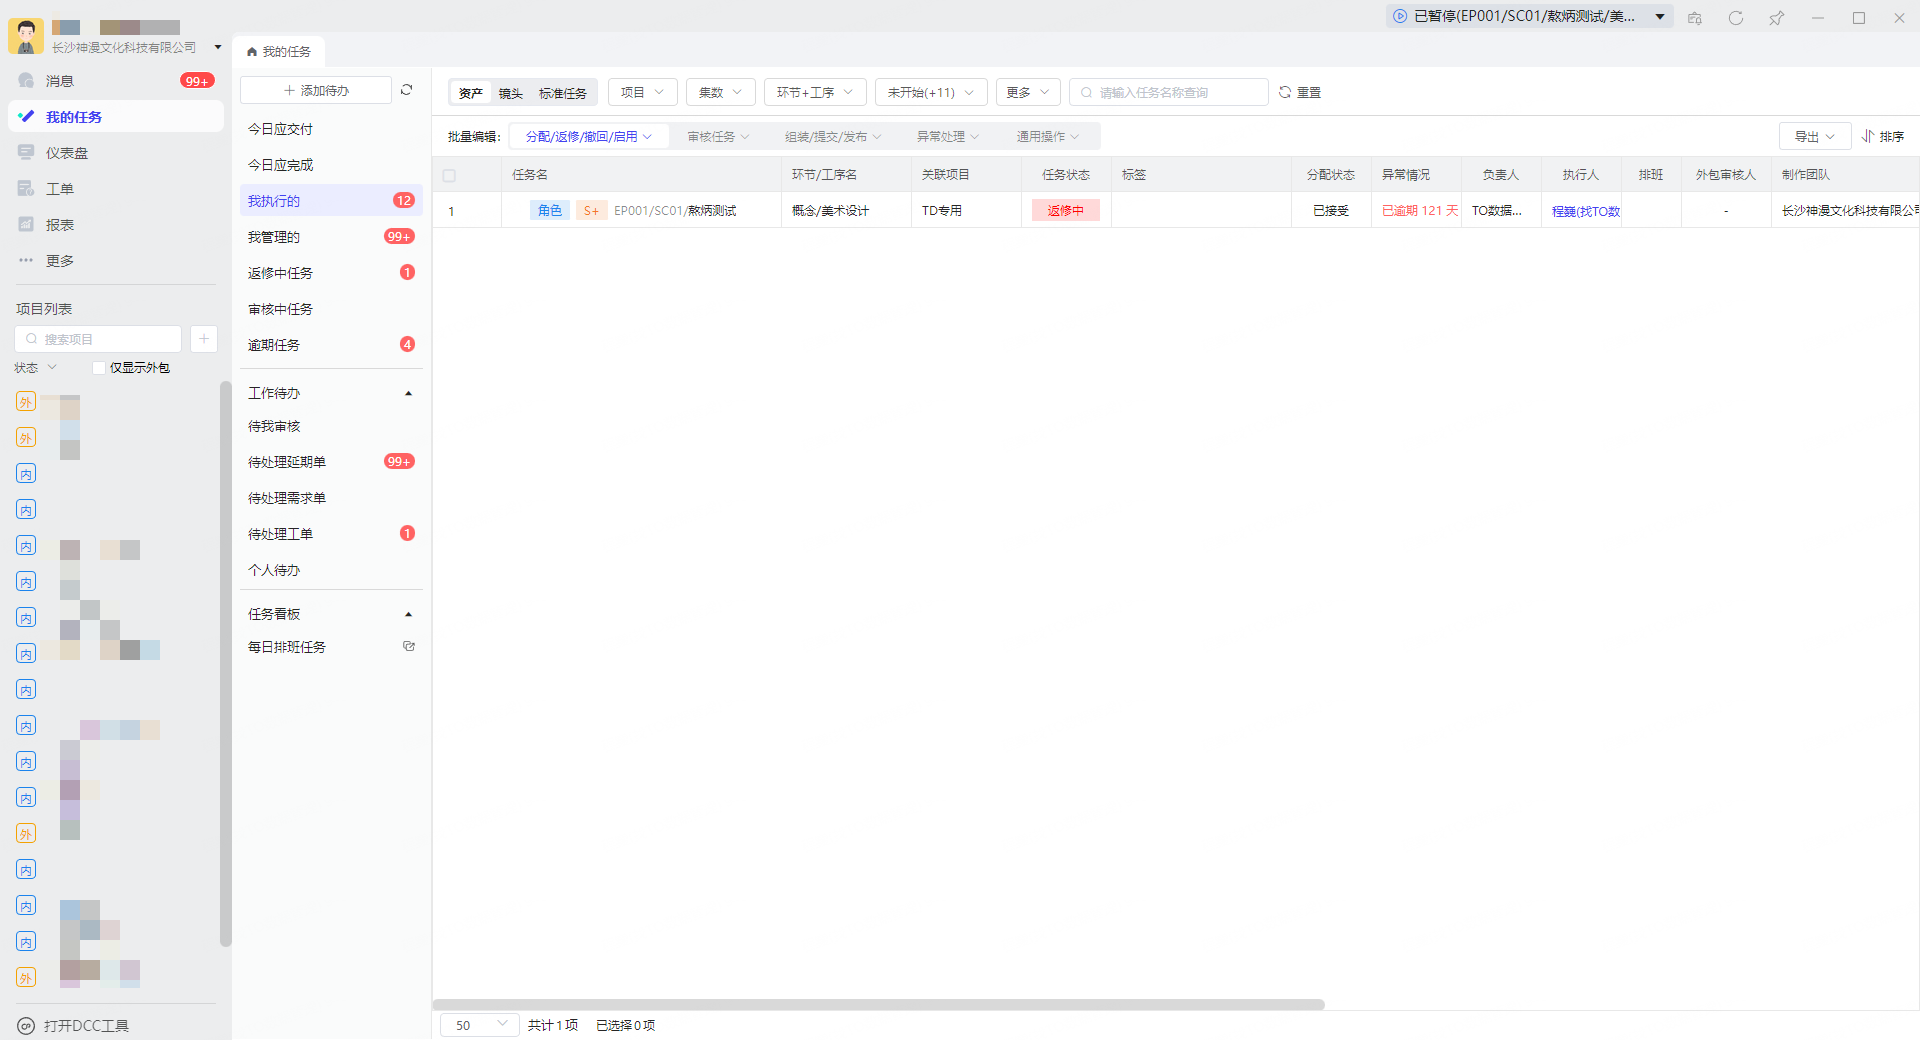Image resolution: width=1920 pixels, height=1040 pixels.
Task: Click the 仪表盘 dashboard icon
Action: pyautogui.click(x=26, y=153)
